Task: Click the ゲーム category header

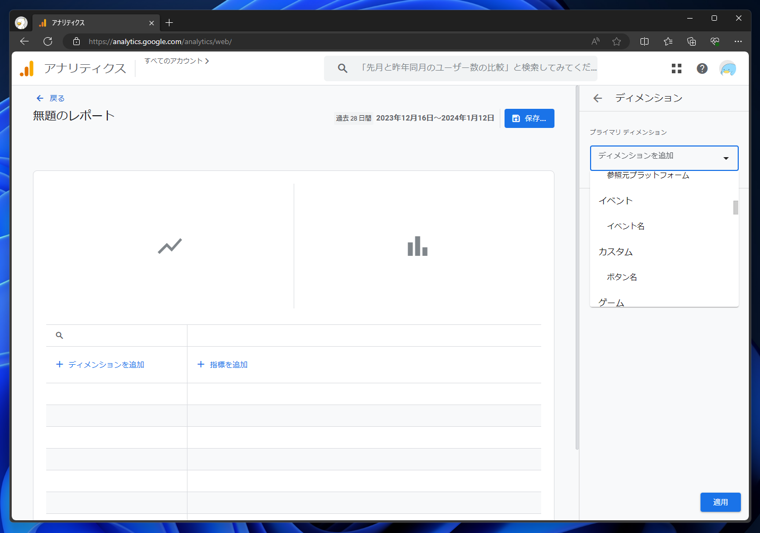Action: point(611,302)
